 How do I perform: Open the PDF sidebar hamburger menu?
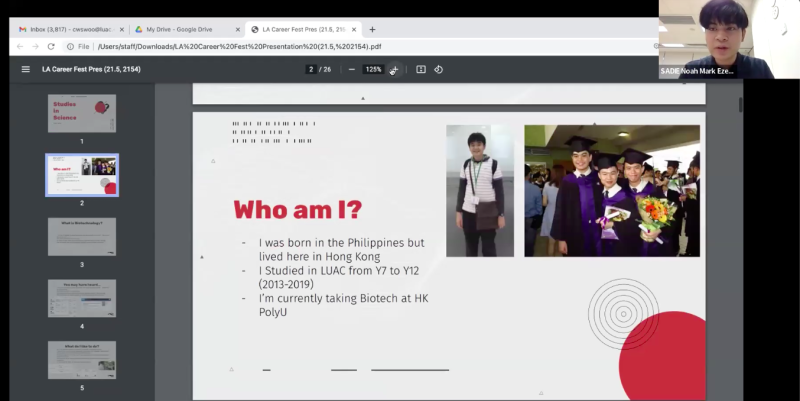26,69
